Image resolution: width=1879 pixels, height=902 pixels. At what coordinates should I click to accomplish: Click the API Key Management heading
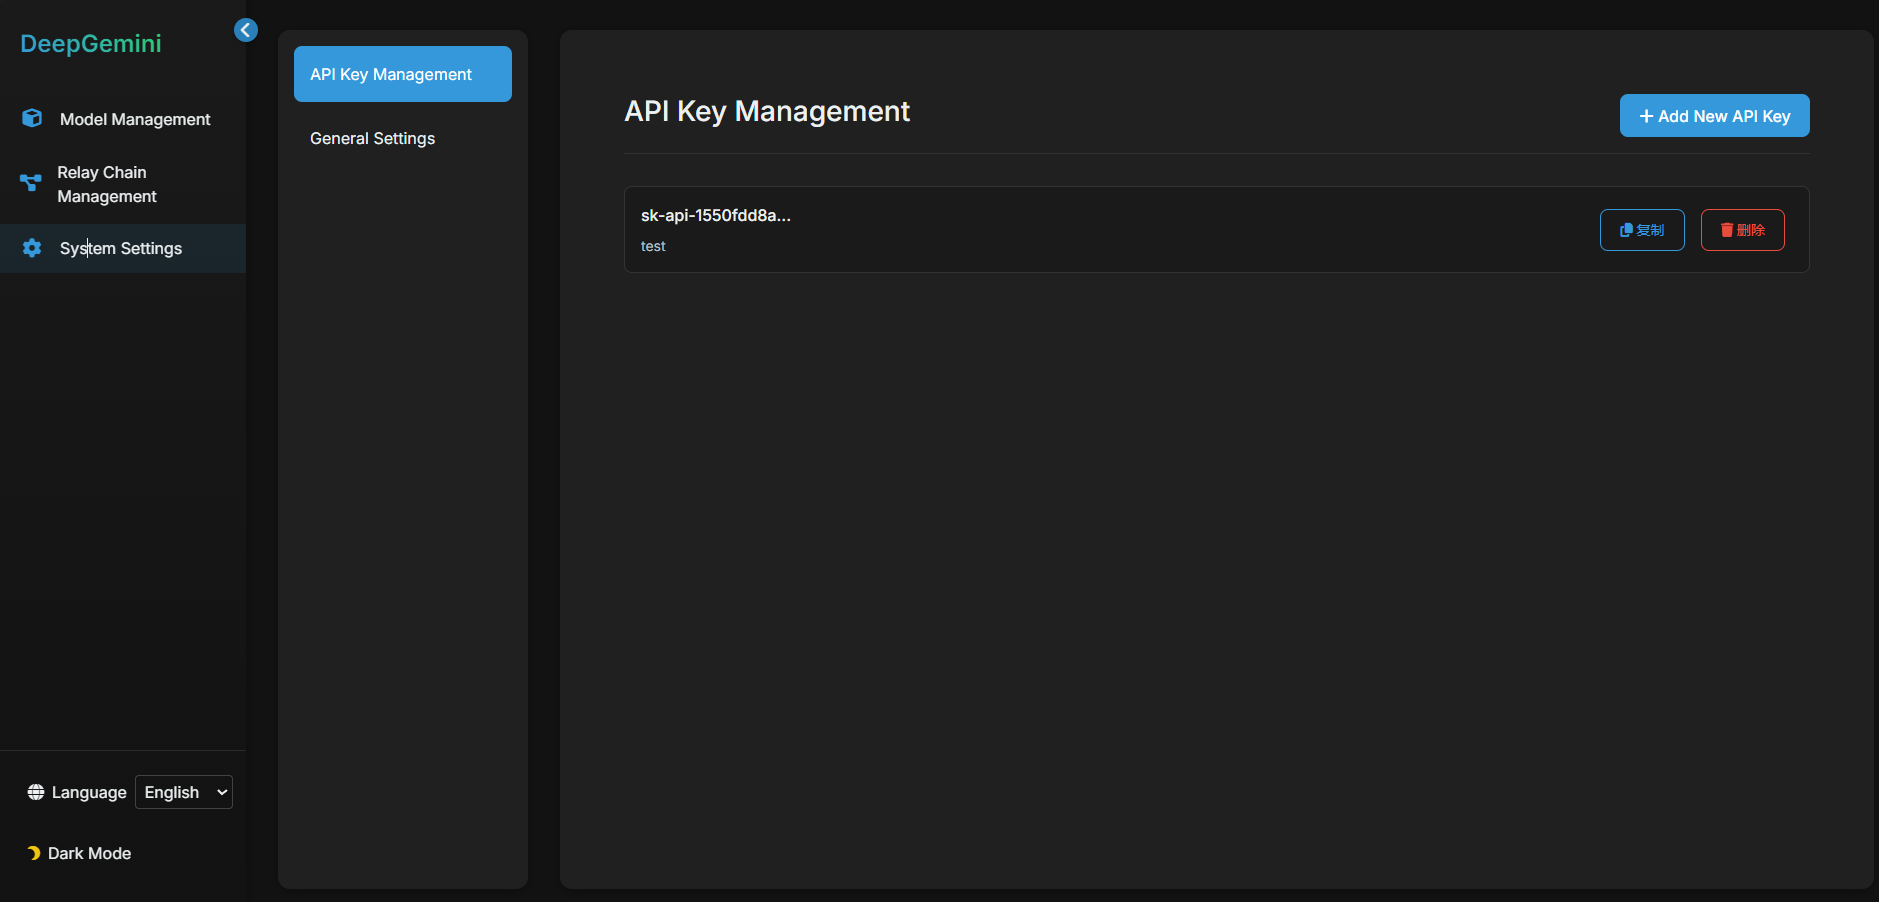click(x=767, y=111)
